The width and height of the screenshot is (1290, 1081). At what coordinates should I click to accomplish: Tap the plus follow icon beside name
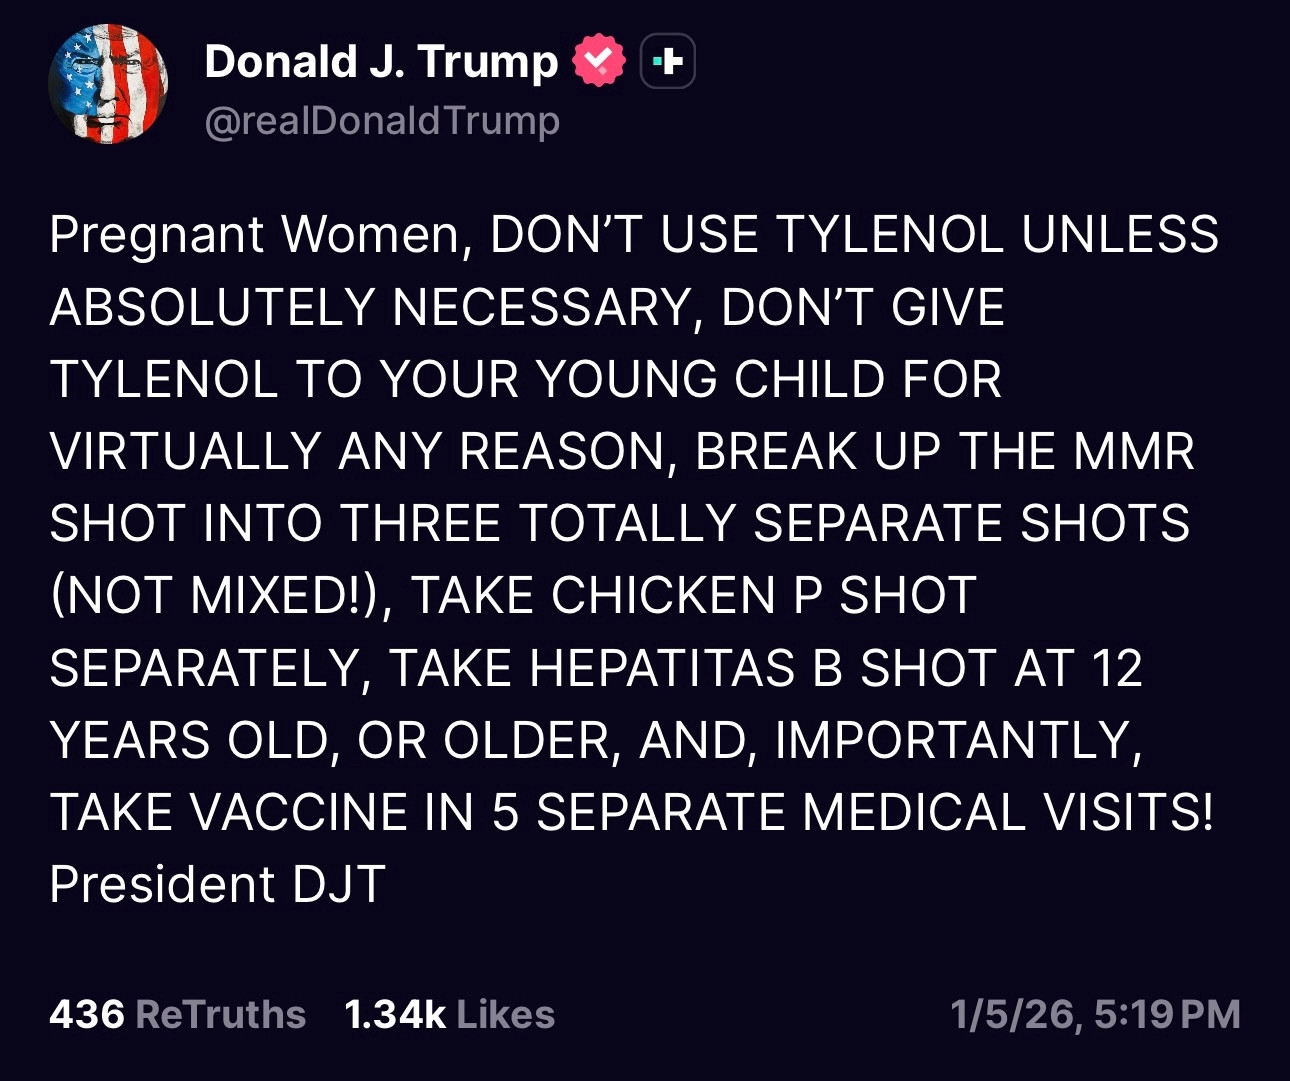pyautogui.click(x=667, y=62)
